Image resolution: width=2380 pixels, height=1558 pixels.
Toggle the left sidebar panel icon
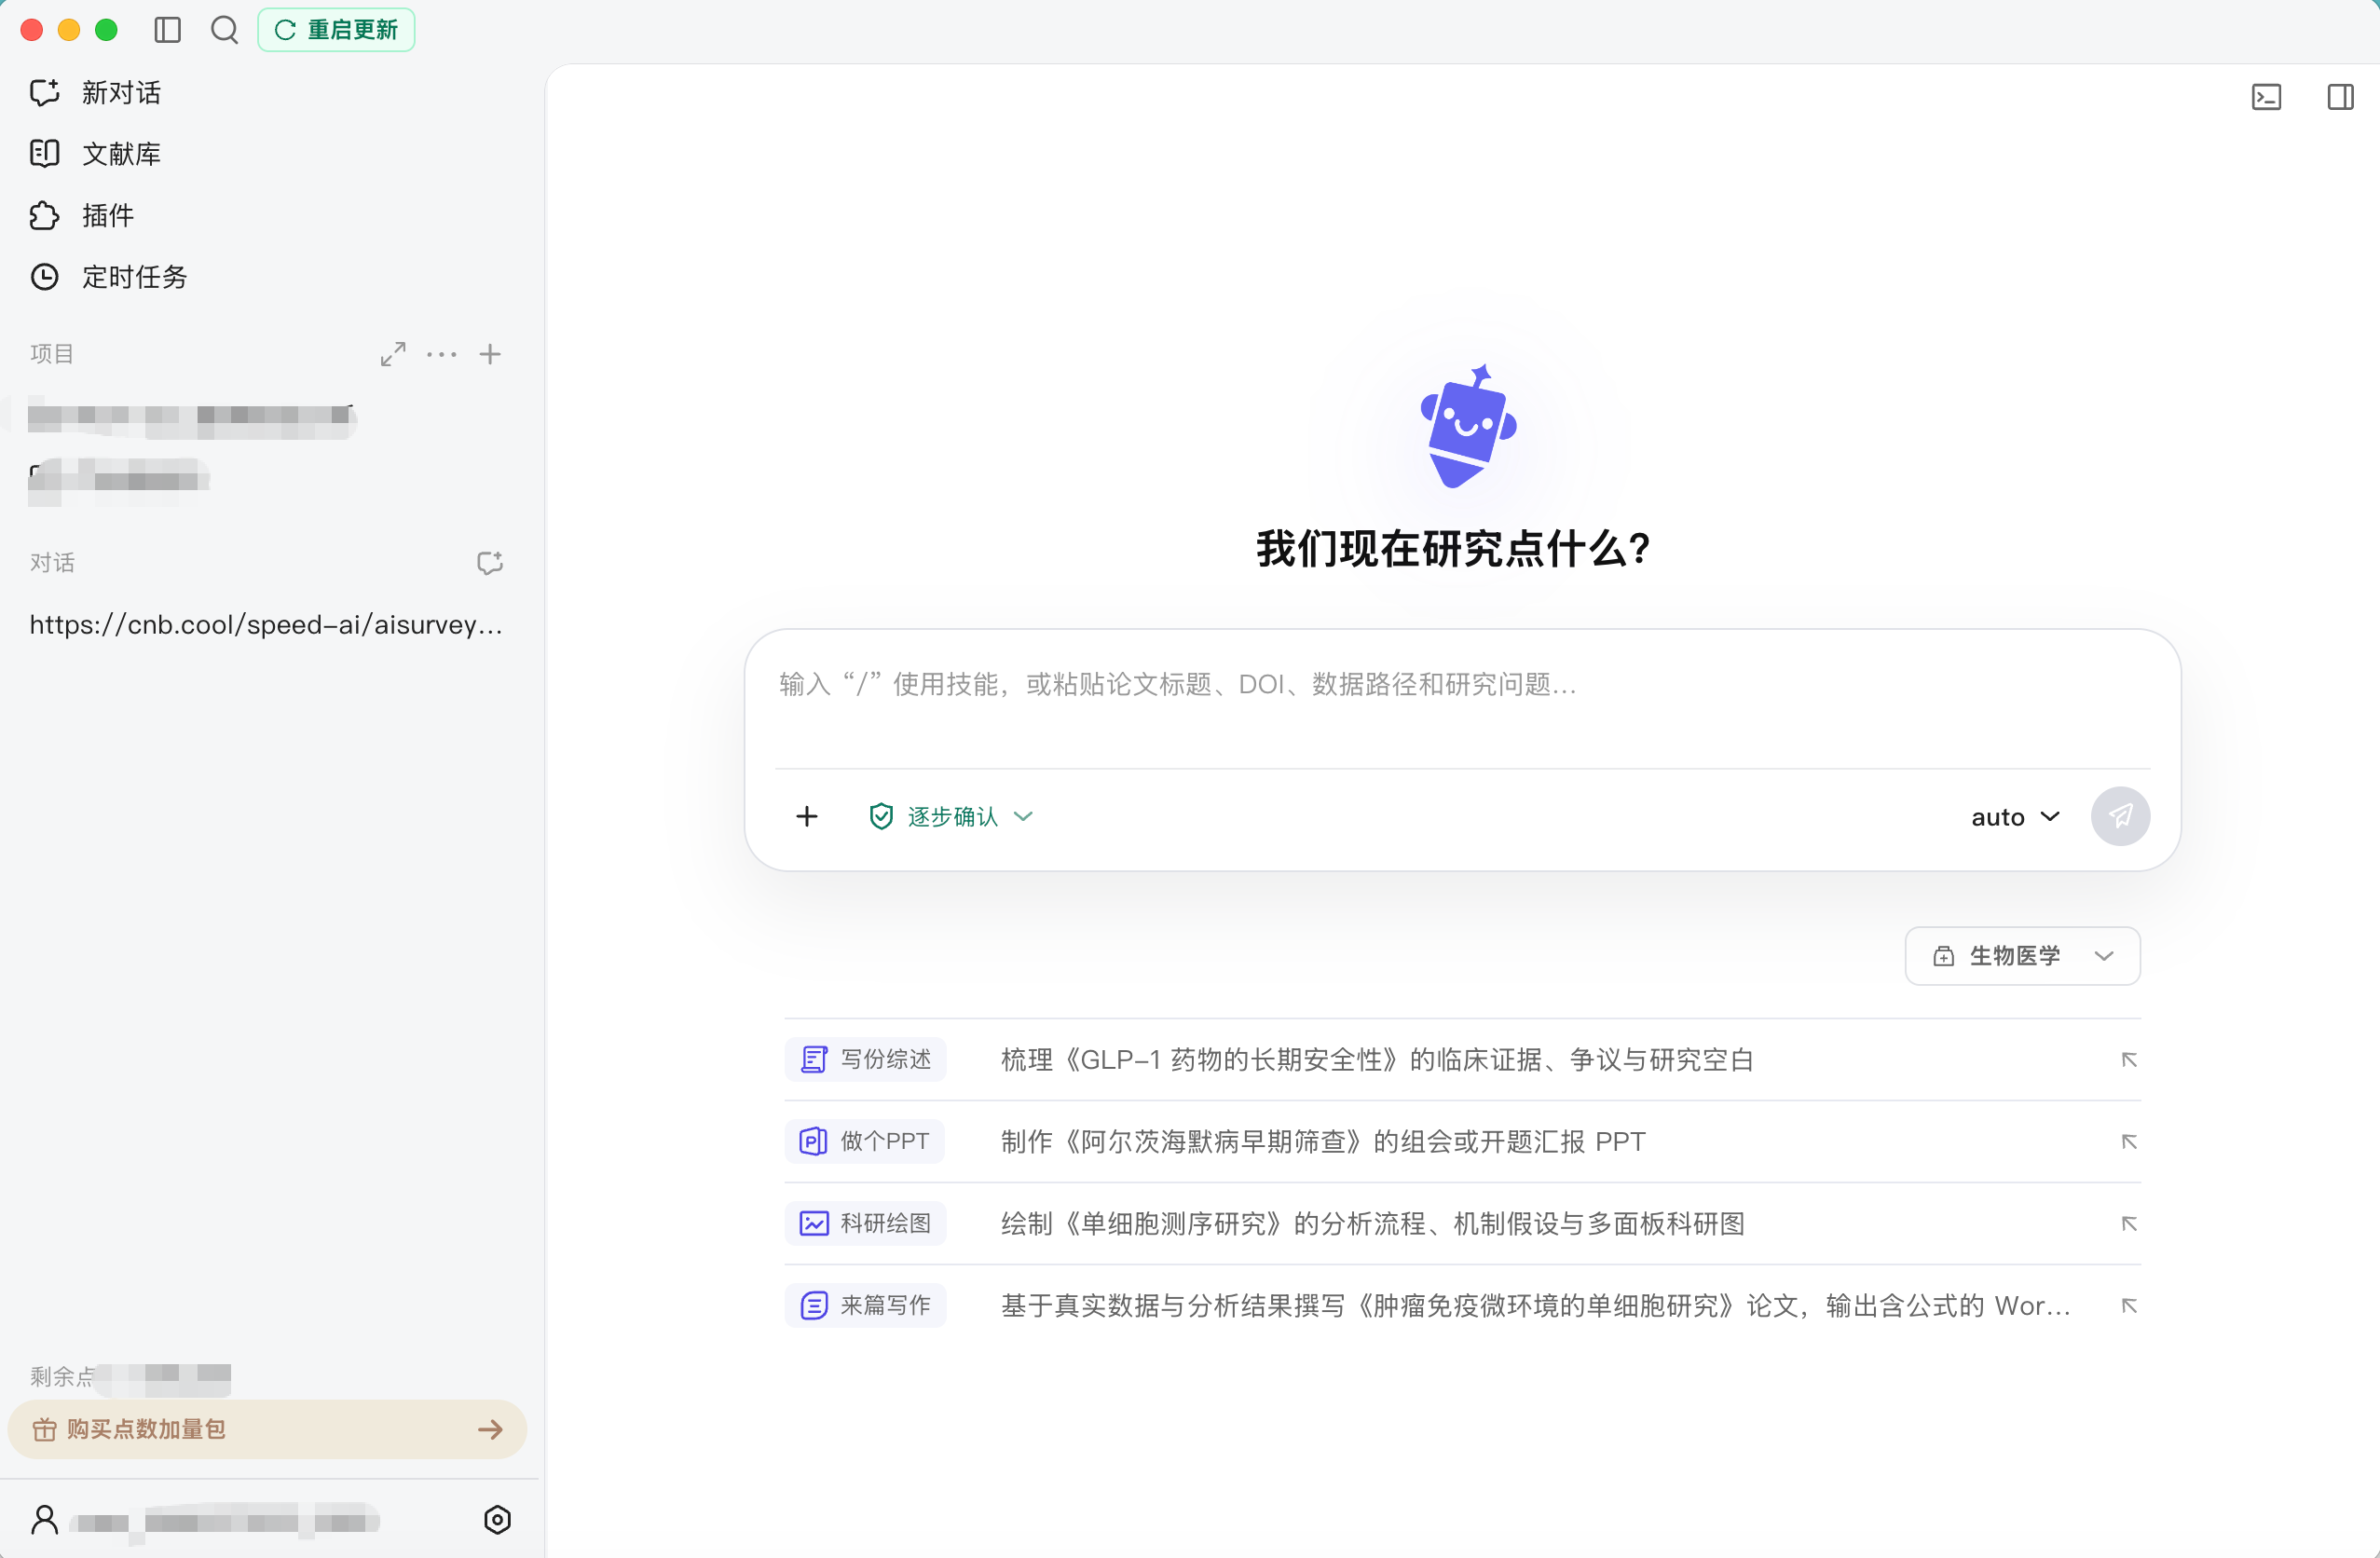[168, 30]
